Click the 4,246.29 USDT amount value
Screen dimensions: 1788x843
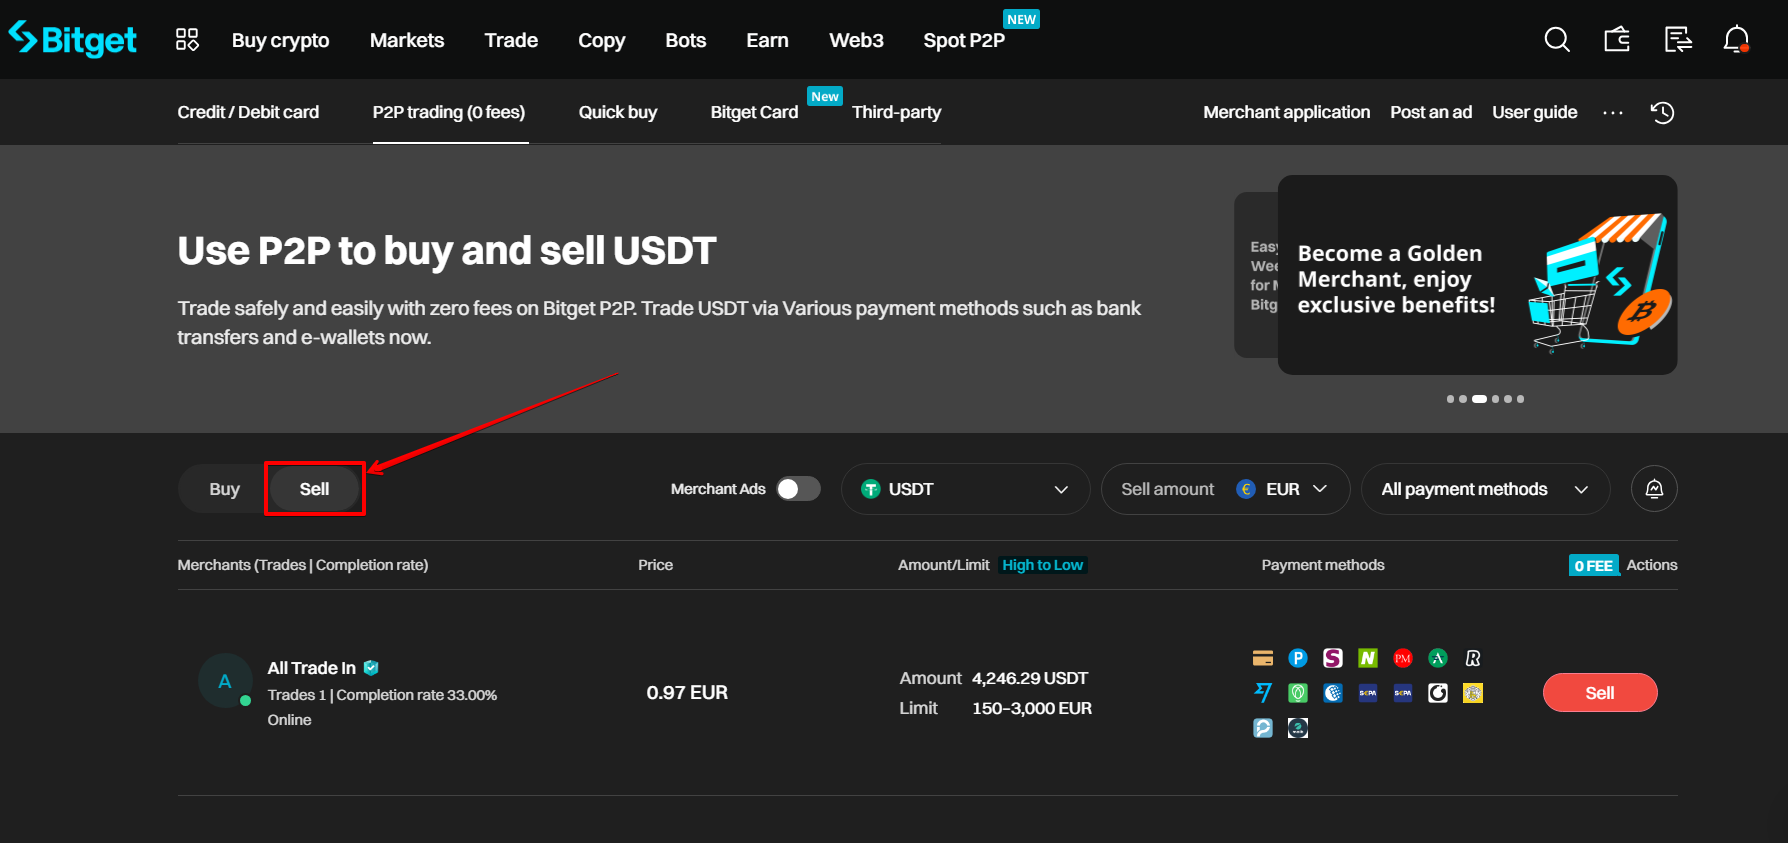pyautogui.click(x=1030, y=678)
